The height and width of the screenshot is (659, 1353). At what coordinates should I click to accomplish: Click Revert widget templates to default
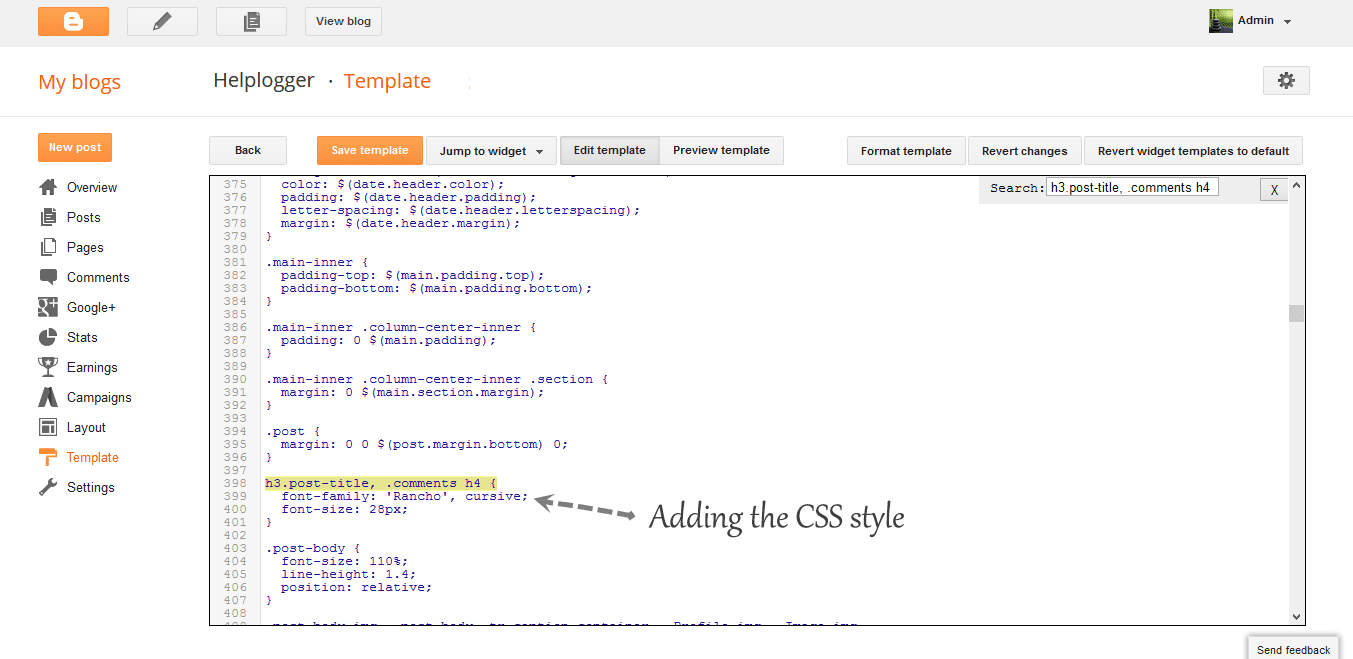[1193, 151]
